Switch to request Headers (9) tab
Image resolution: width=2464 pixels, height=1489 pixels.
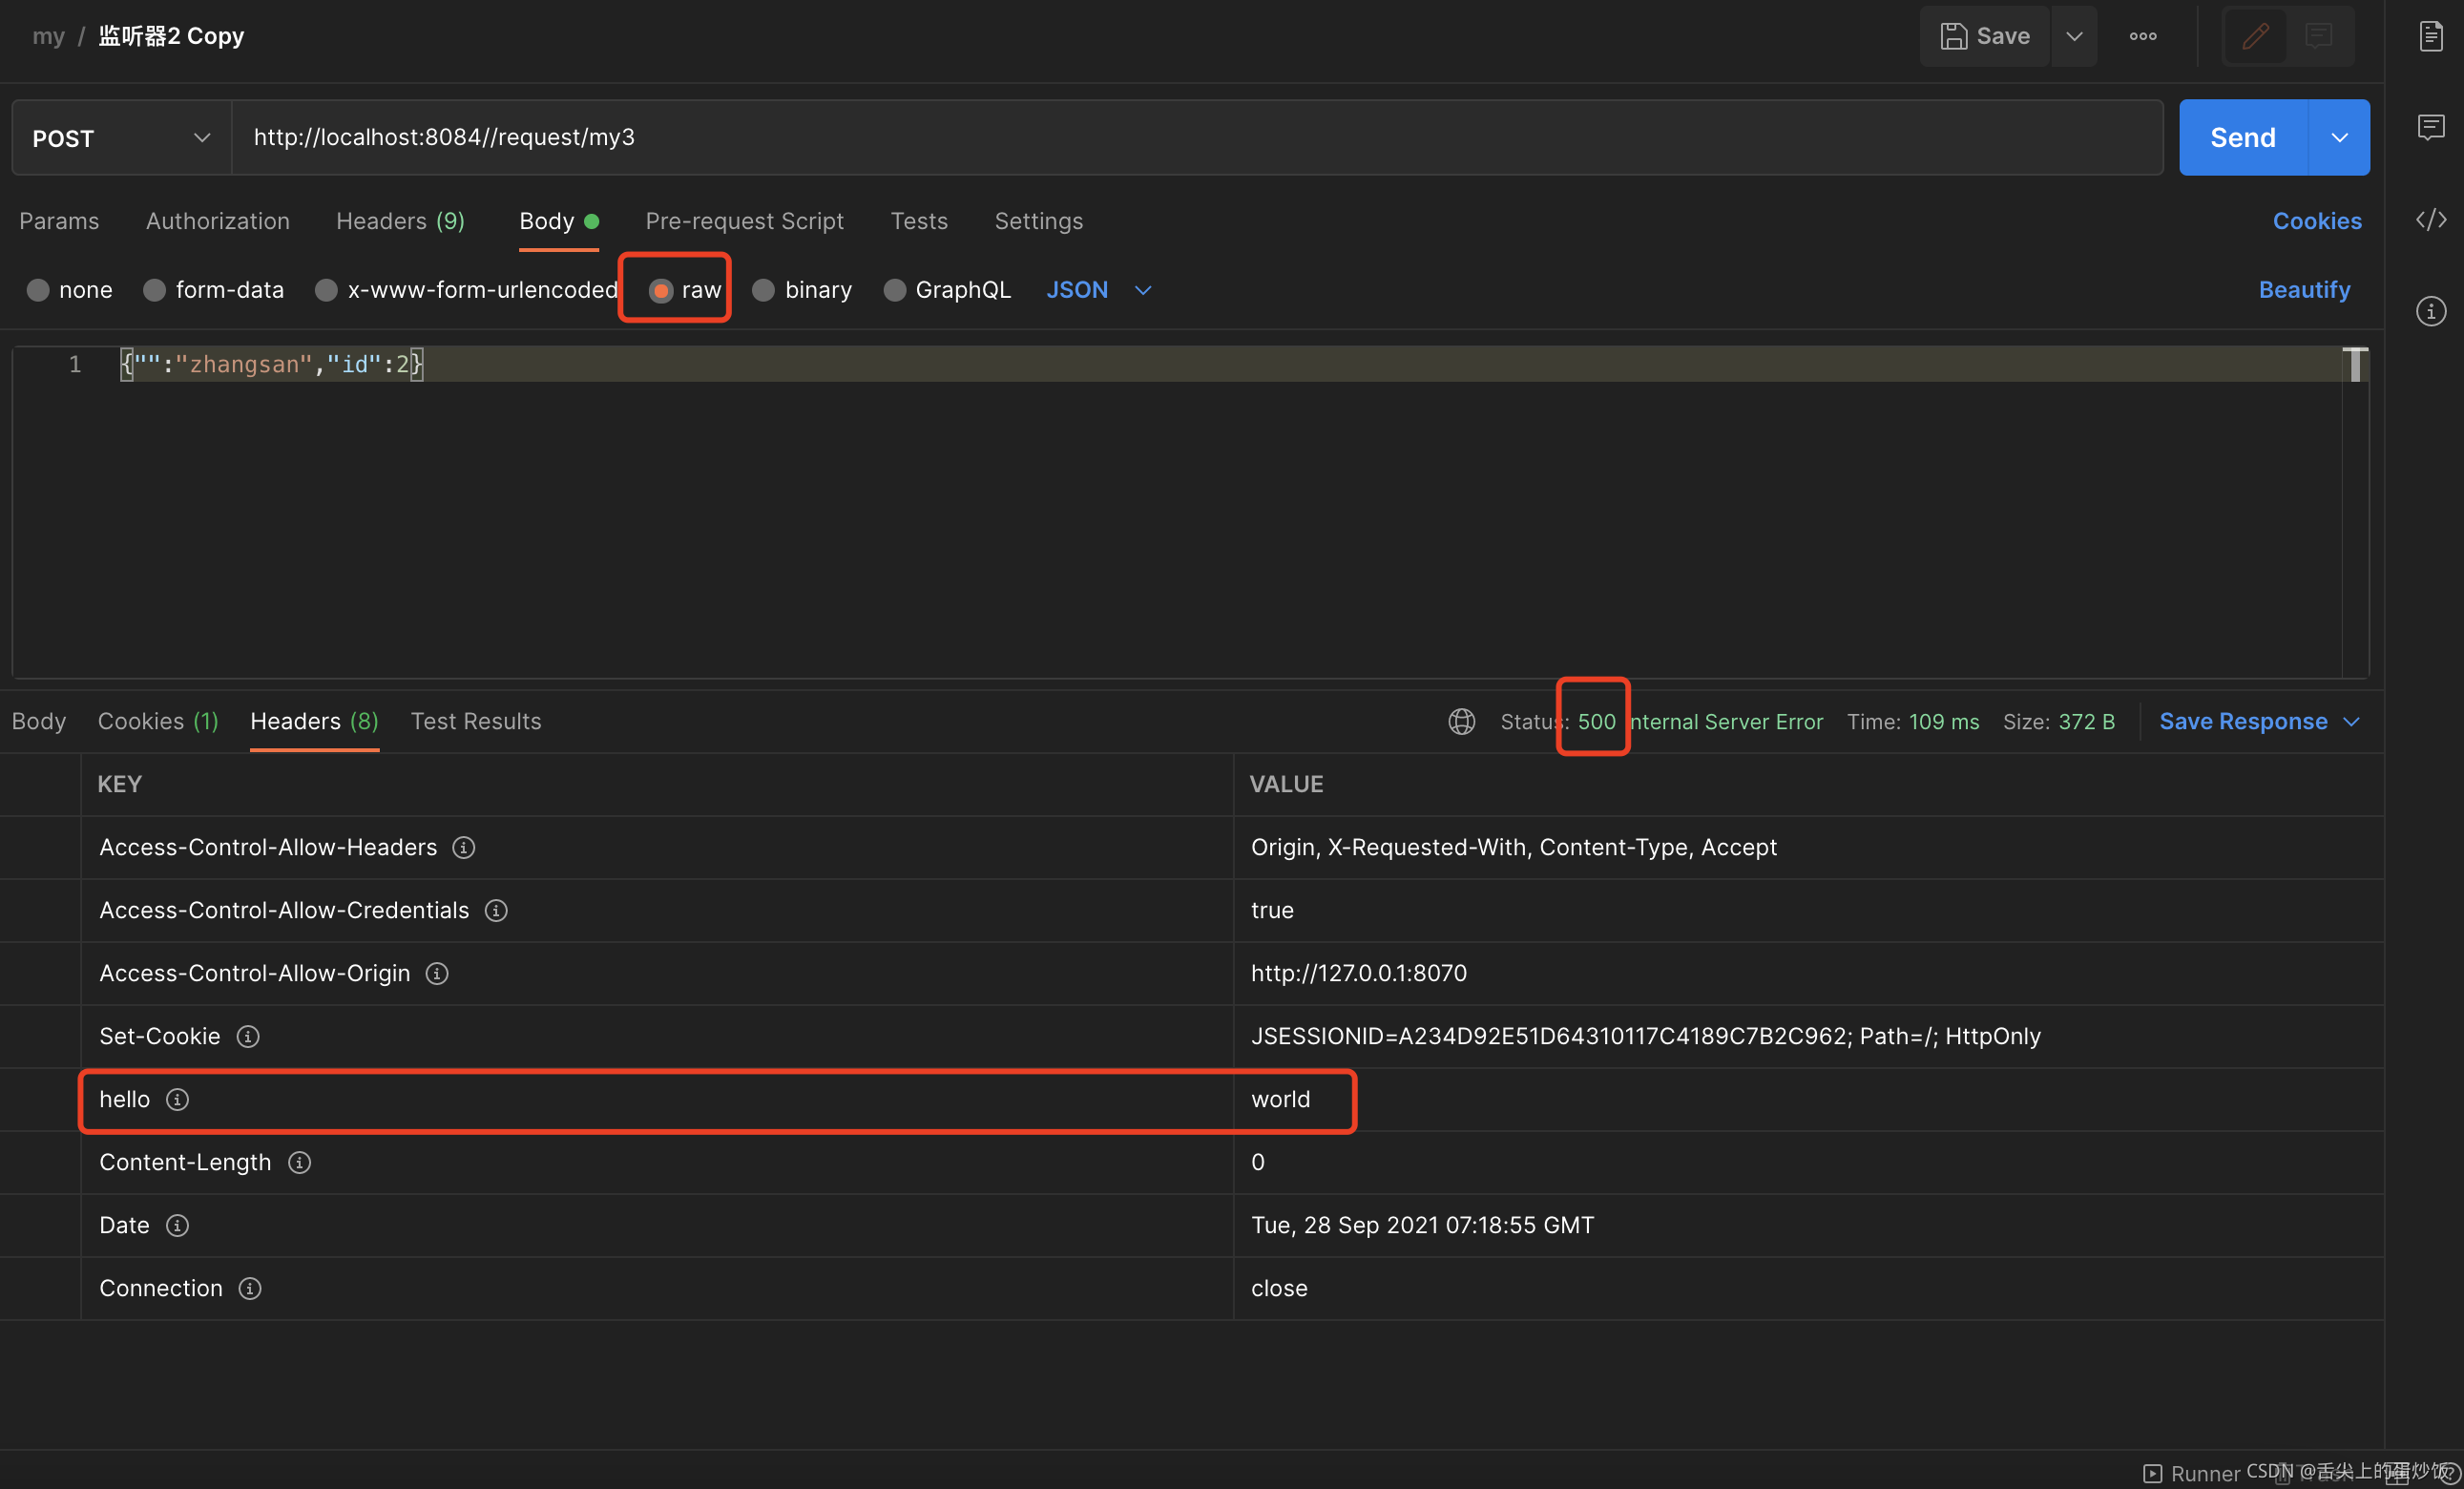[x=400, y=221]
